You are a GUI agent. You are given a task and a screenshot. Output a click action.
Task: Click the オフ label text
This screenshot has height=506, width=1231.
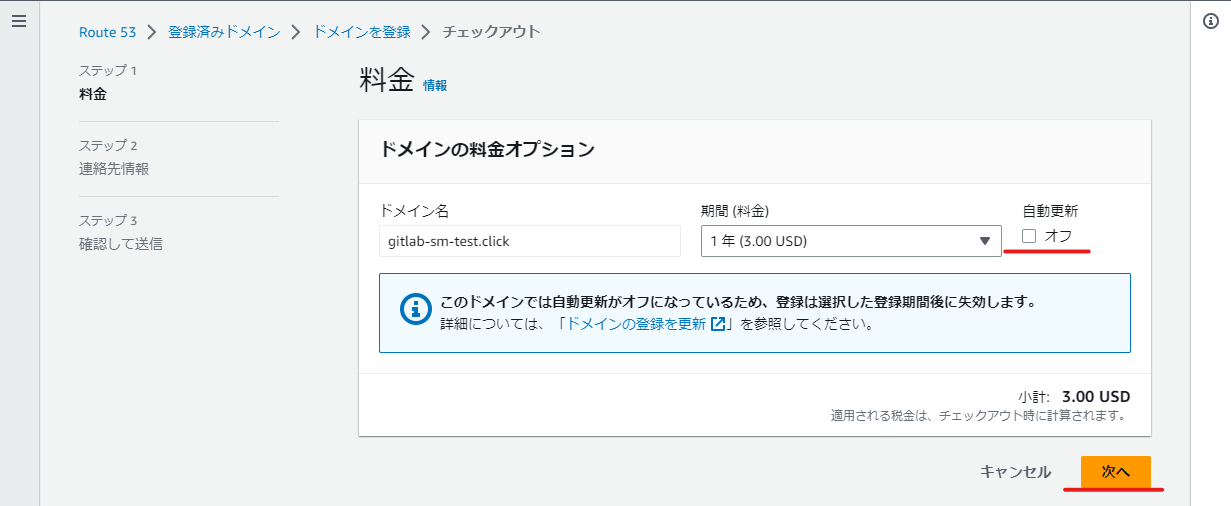(1058, 236)
